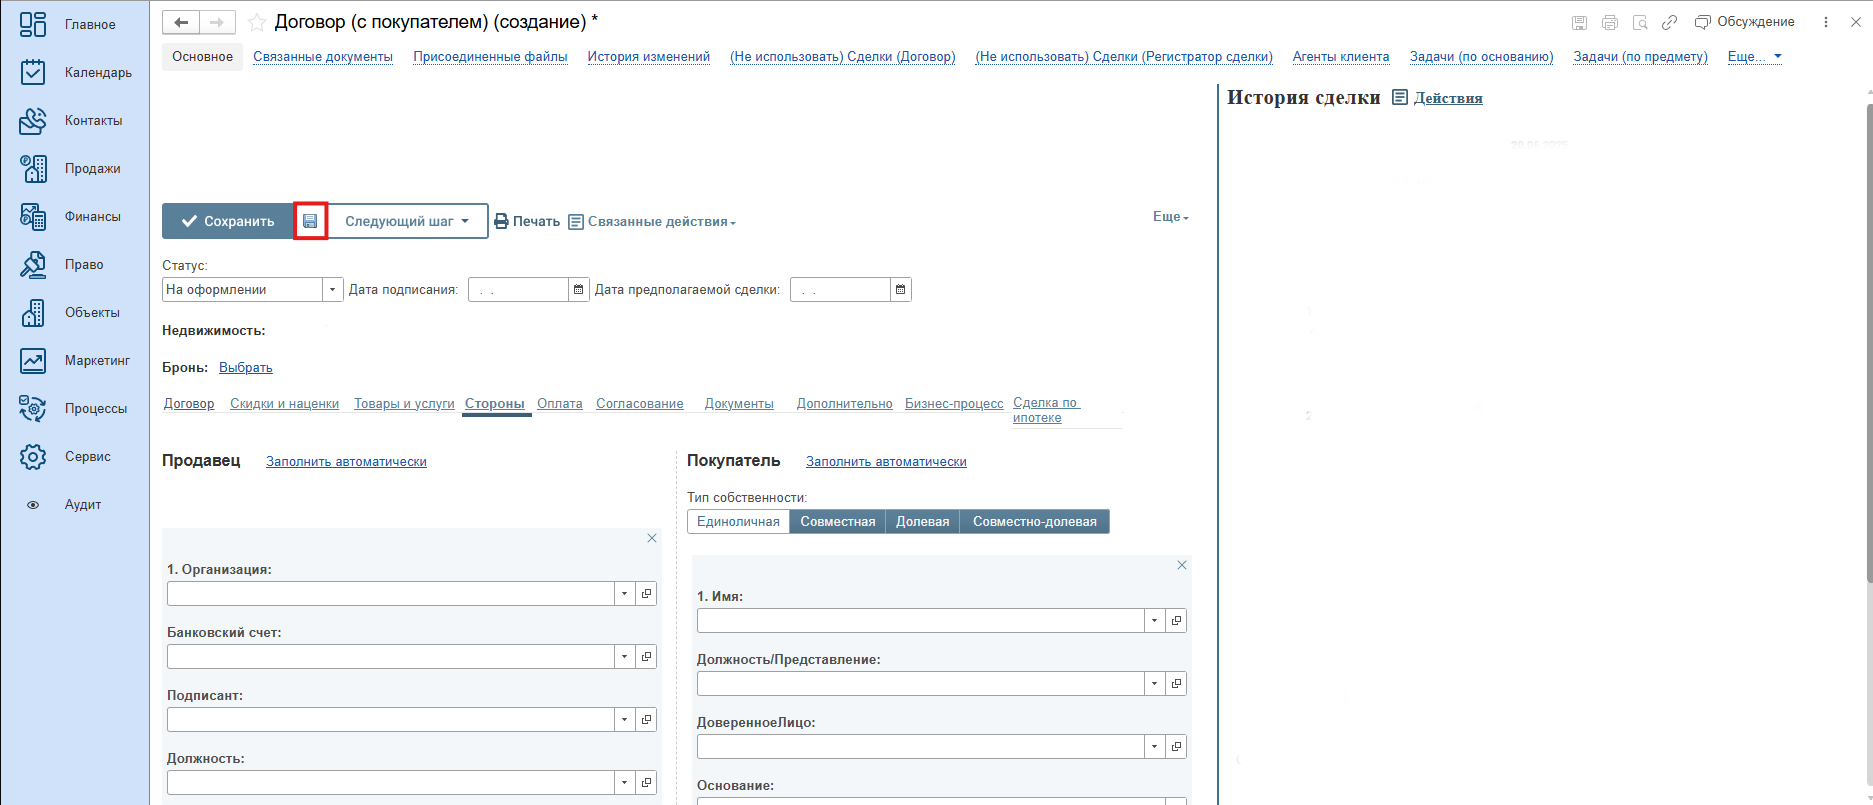Screen dimensions: 1873x805
Task: Select Единоличная ownership type
Action: (738, 522)
